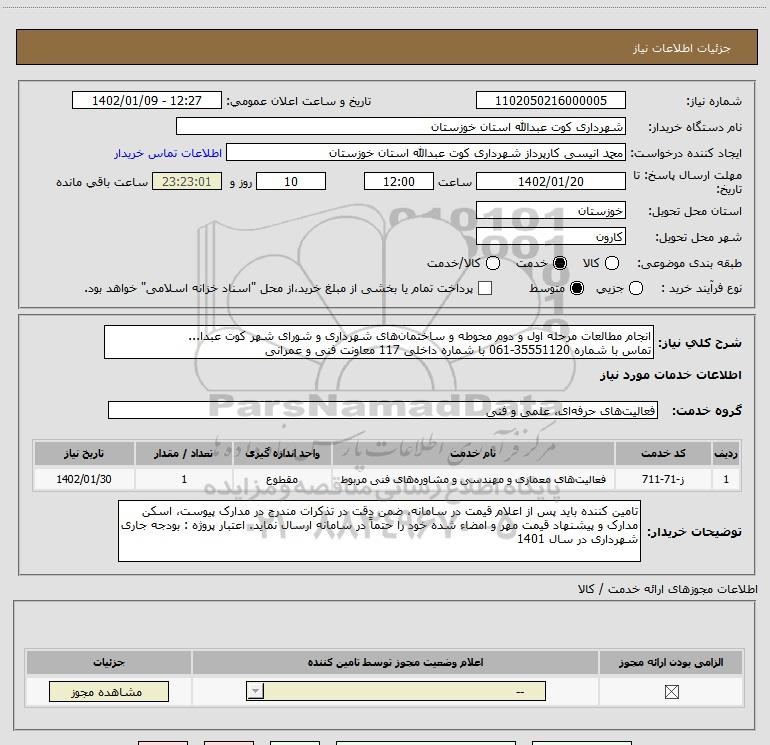This screenshot has width=770, height=745.
Task: Click the گروه خدمت field
Action: tap(383, 411)
